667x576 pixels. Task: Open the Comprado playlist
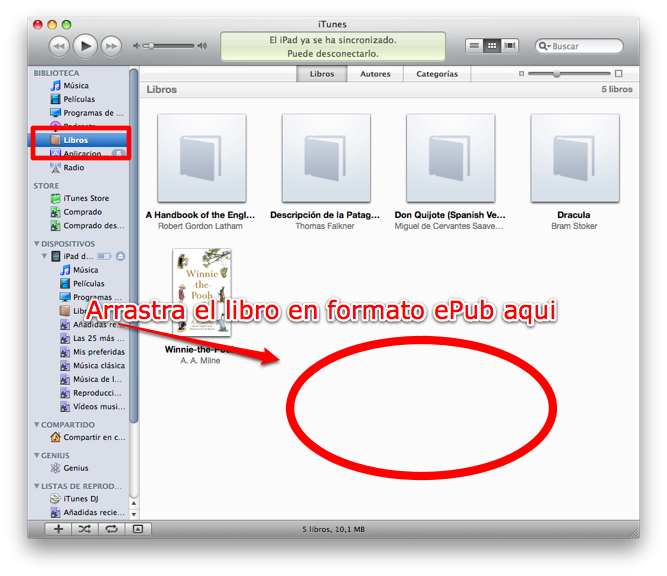point(76,212)
